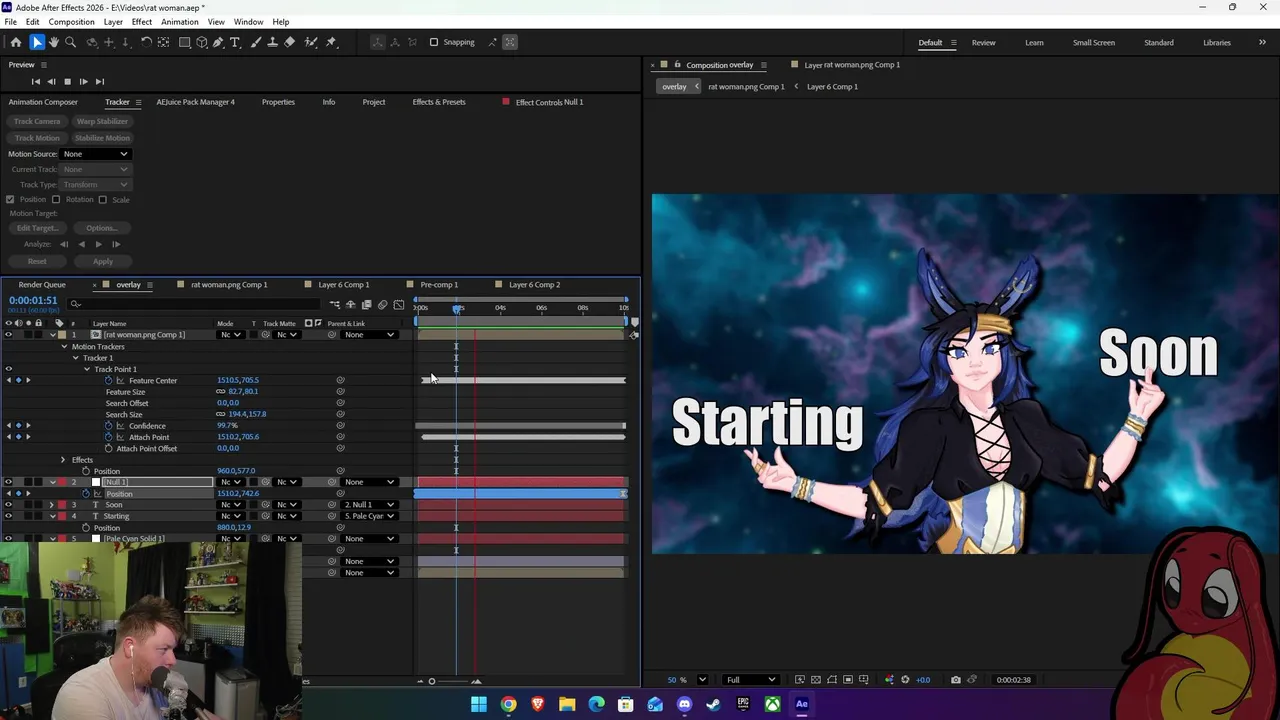Hide the Soon text layer
This screenshot has height=720, width=1280.
pos(8,505)
